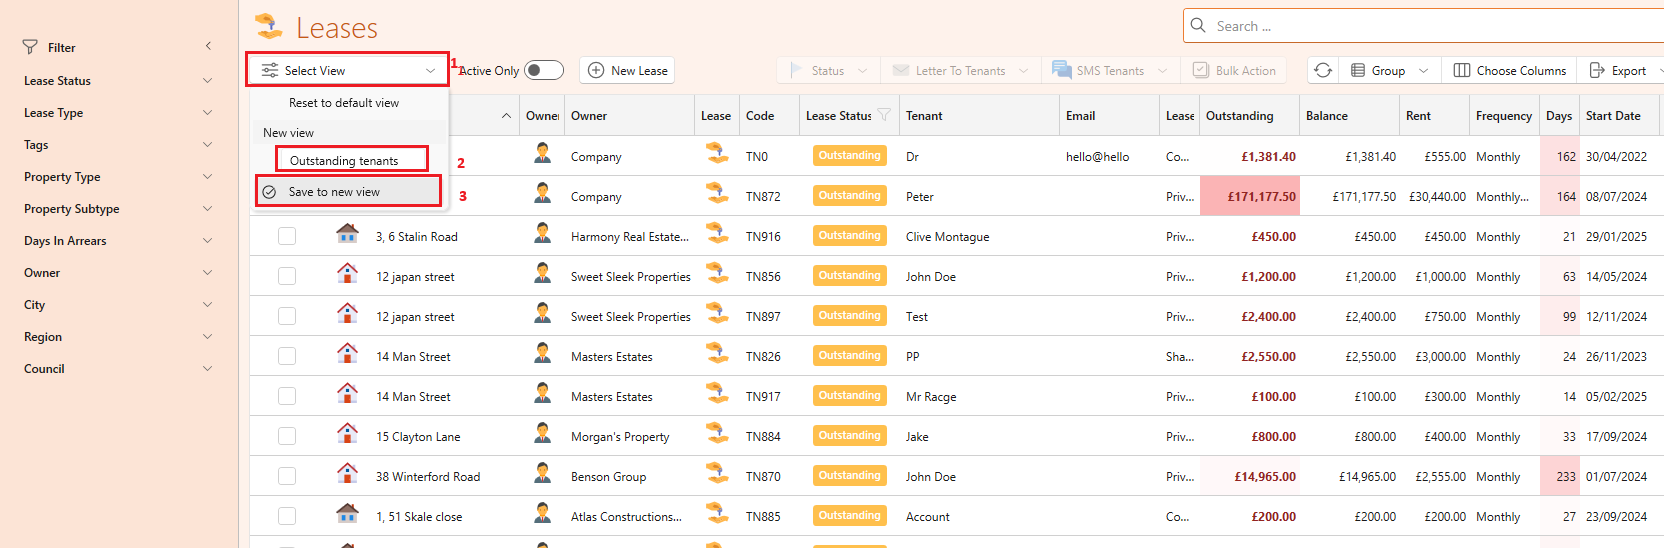Select the Outstanding tenants view
The image size is (1664, 548).
point(345,160)
